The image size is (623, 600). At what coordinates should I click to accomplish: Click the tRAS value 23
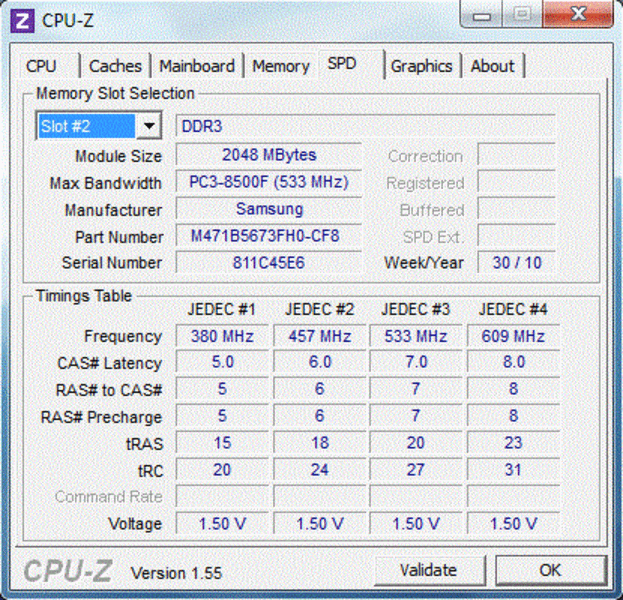click(513, 443)
